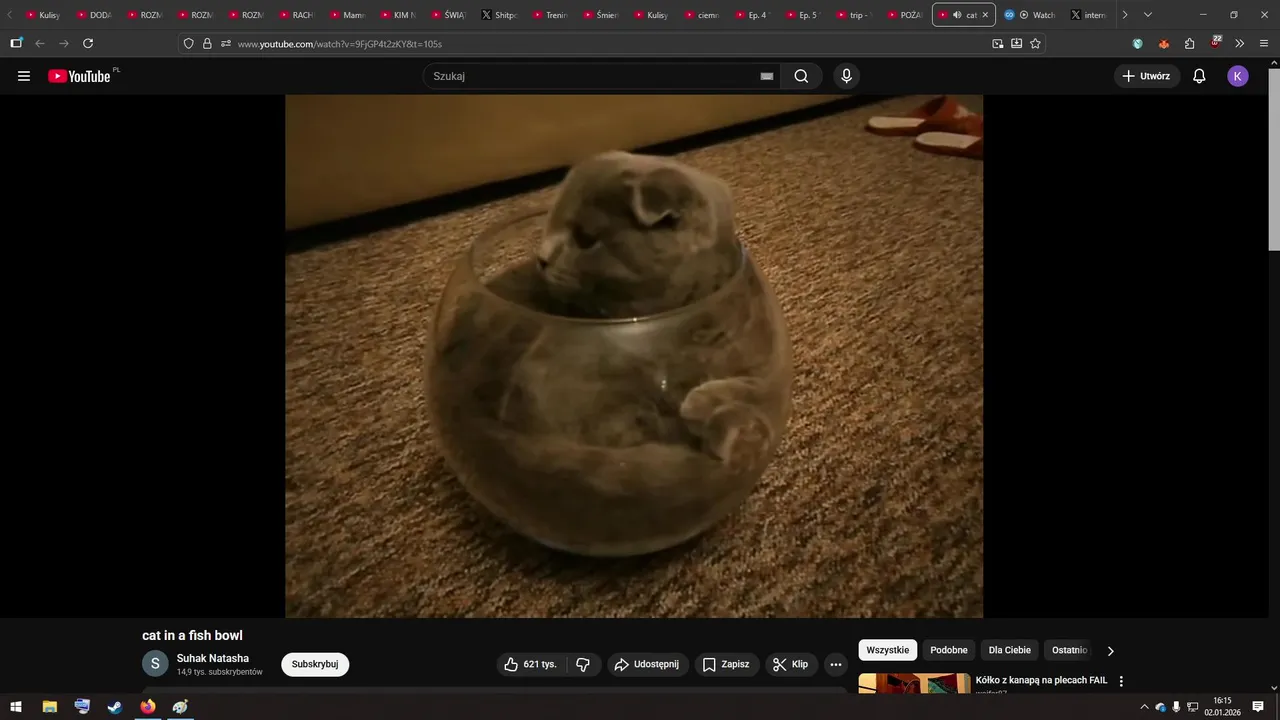
Task: Select the Dla Ciebie filter chip
Action: pos(1010,650)
